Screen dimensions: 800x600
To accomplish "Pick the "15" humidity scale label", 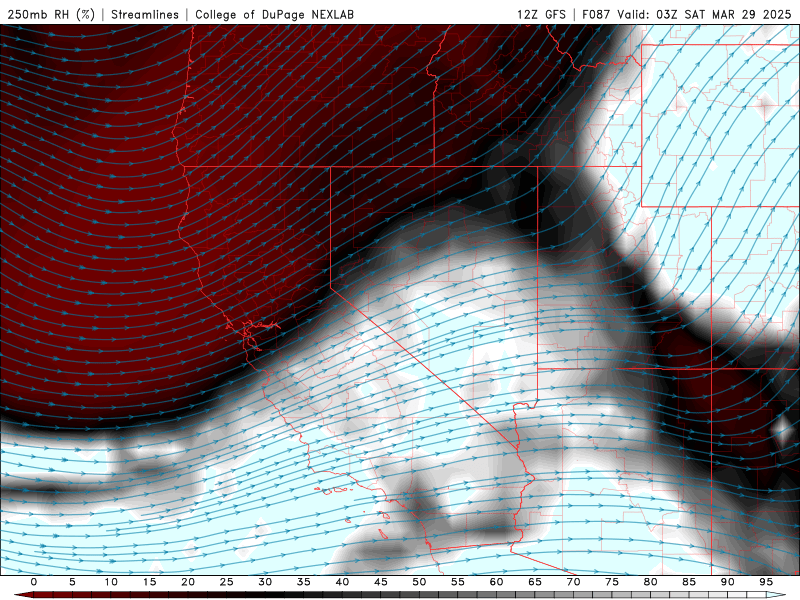I will pyautogui.click(x=149, y=582).
